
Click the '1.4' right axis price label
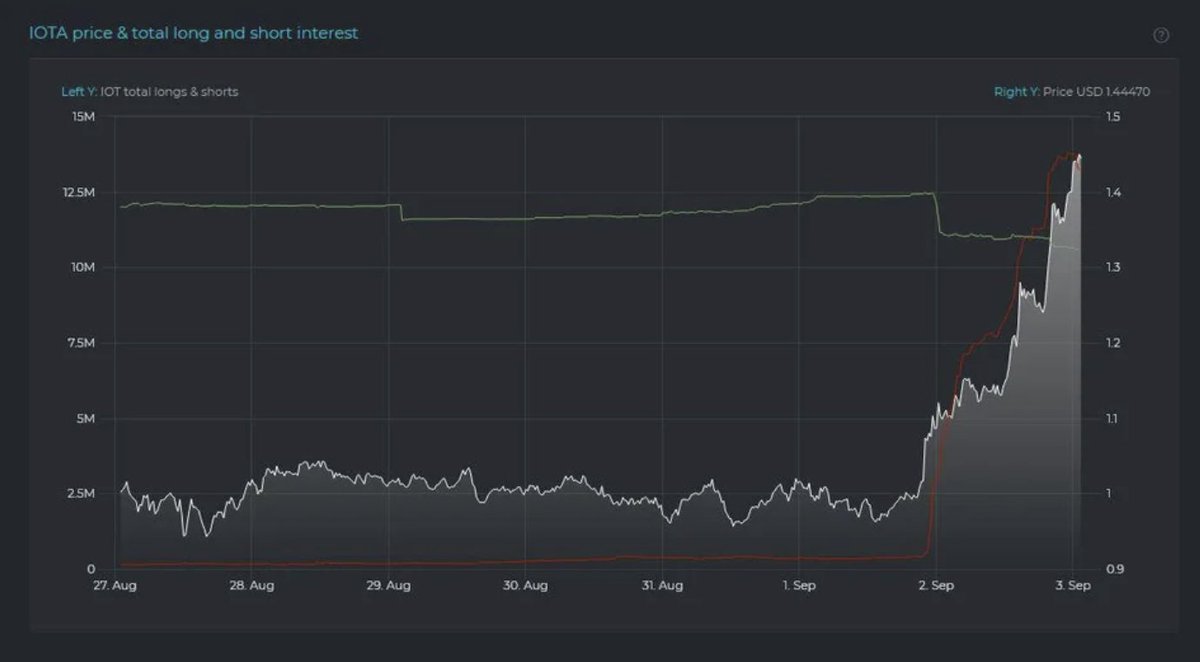point(1113,192)
